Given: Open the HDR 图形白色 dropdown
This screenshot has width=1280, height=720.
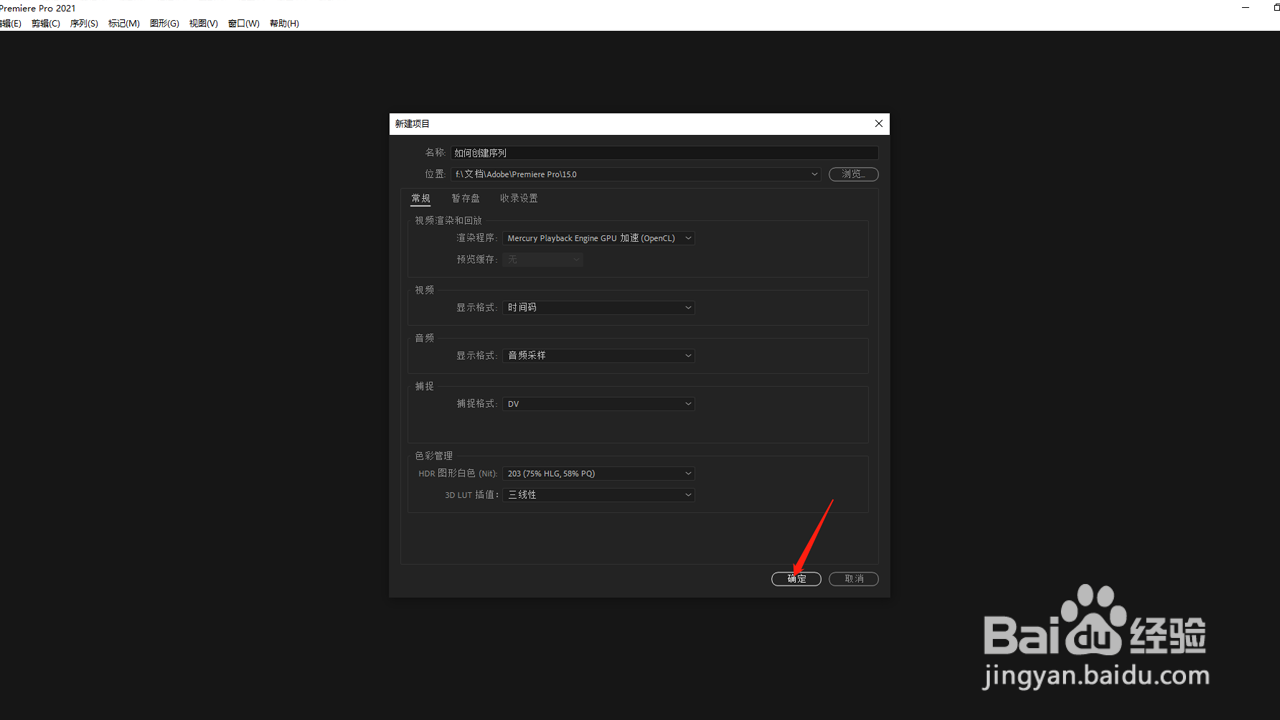Looking at the screenshot, I should click(x=598, y=473).
